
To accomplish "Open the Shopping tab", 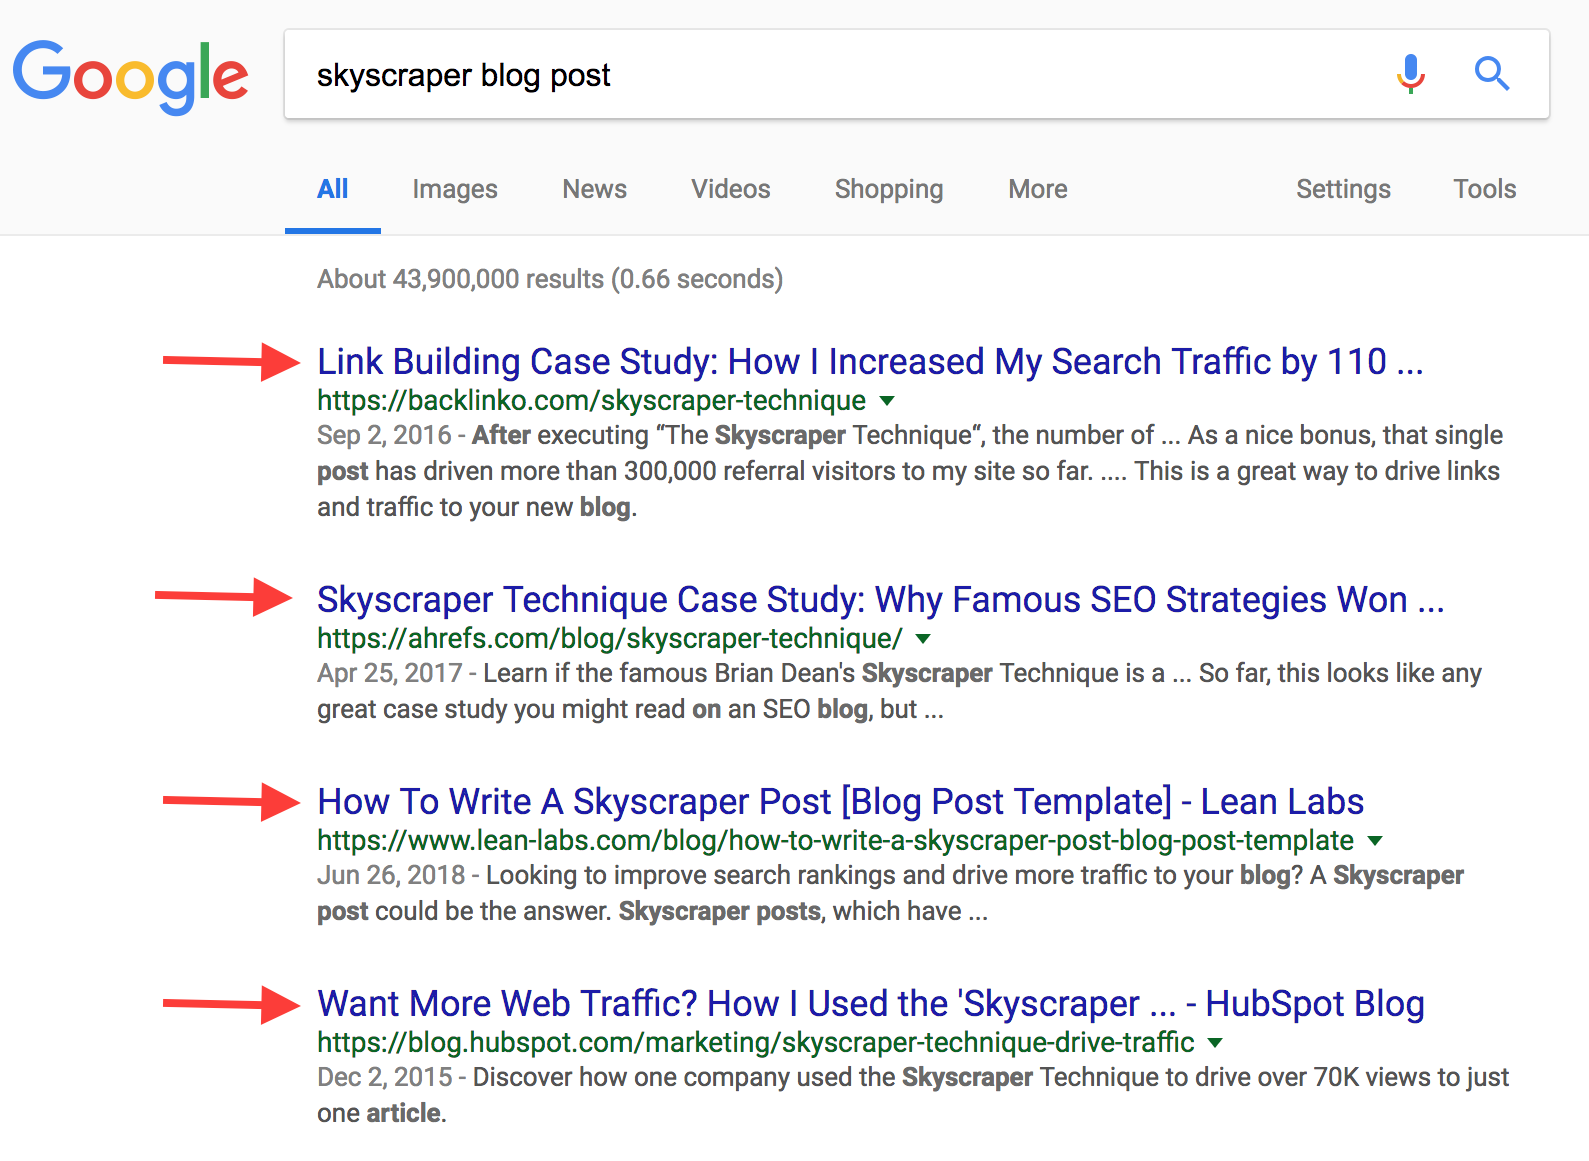I will 889,189.
